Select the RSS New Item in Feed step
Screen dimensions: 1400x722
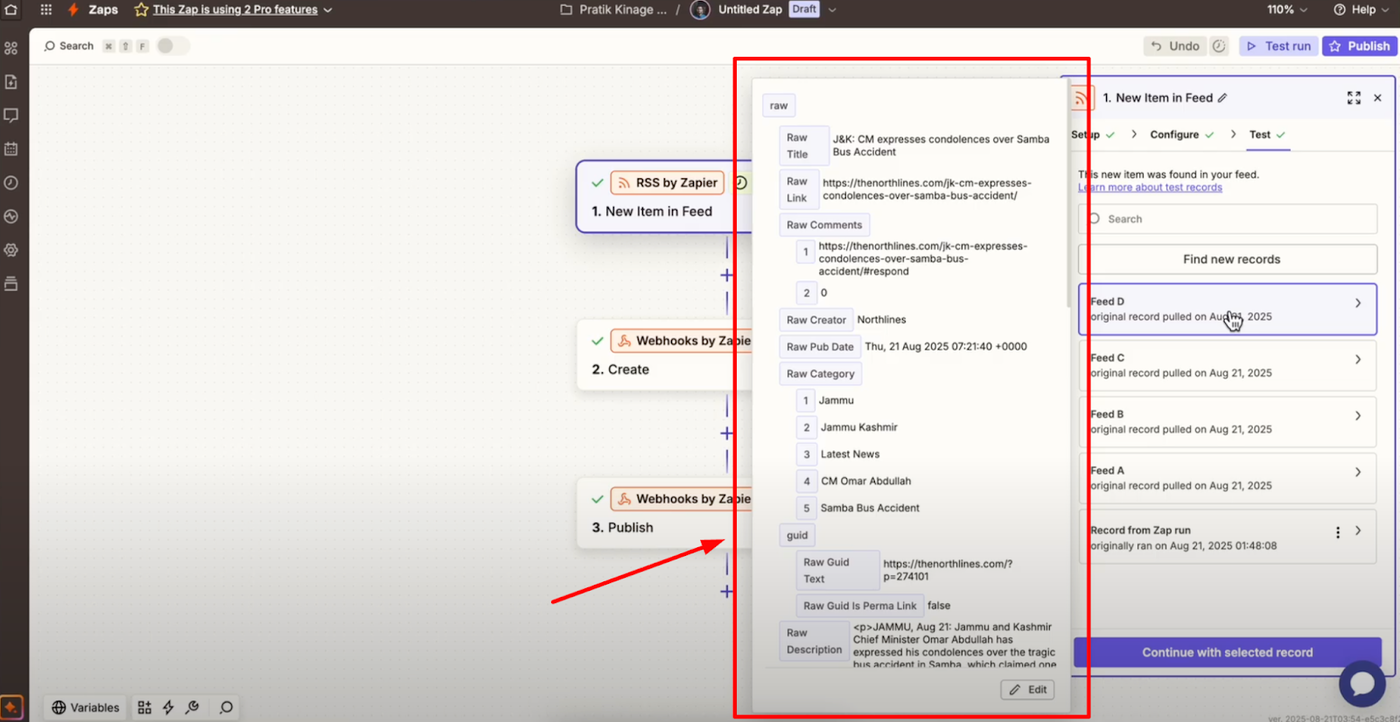[663, 197]
